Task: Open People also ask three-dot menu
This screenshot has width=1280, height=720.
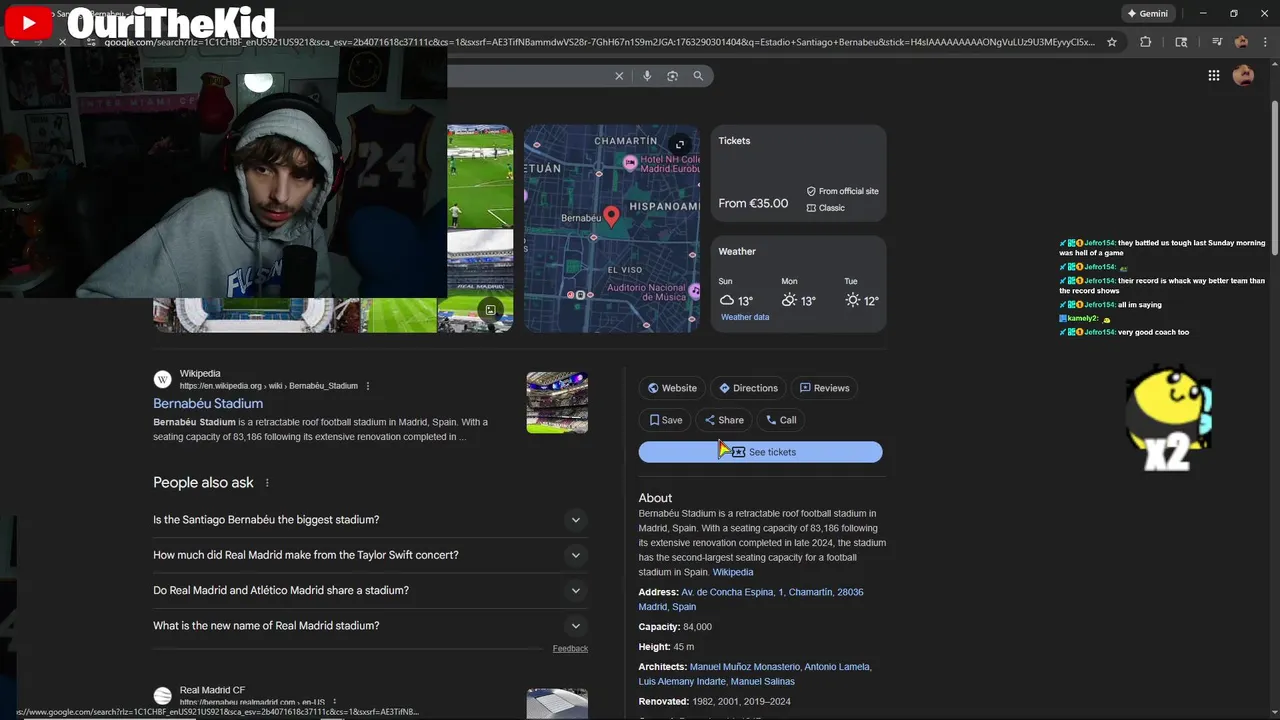Action: [267, 483]
